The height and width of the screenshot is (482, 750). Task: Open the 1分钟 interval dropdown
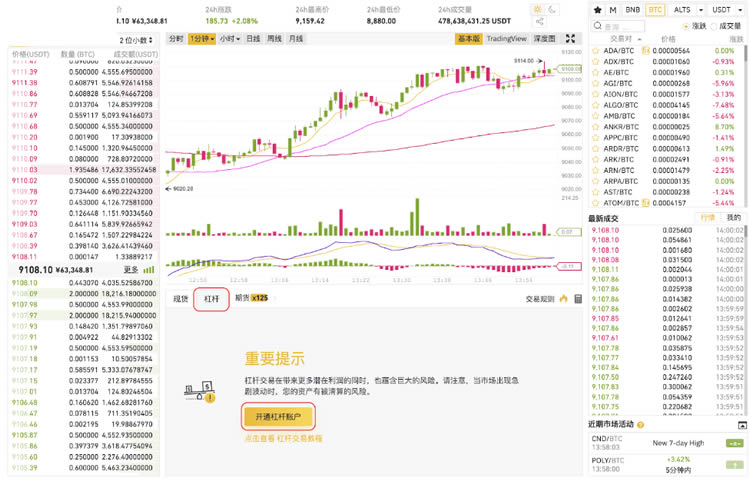[202, 39]
